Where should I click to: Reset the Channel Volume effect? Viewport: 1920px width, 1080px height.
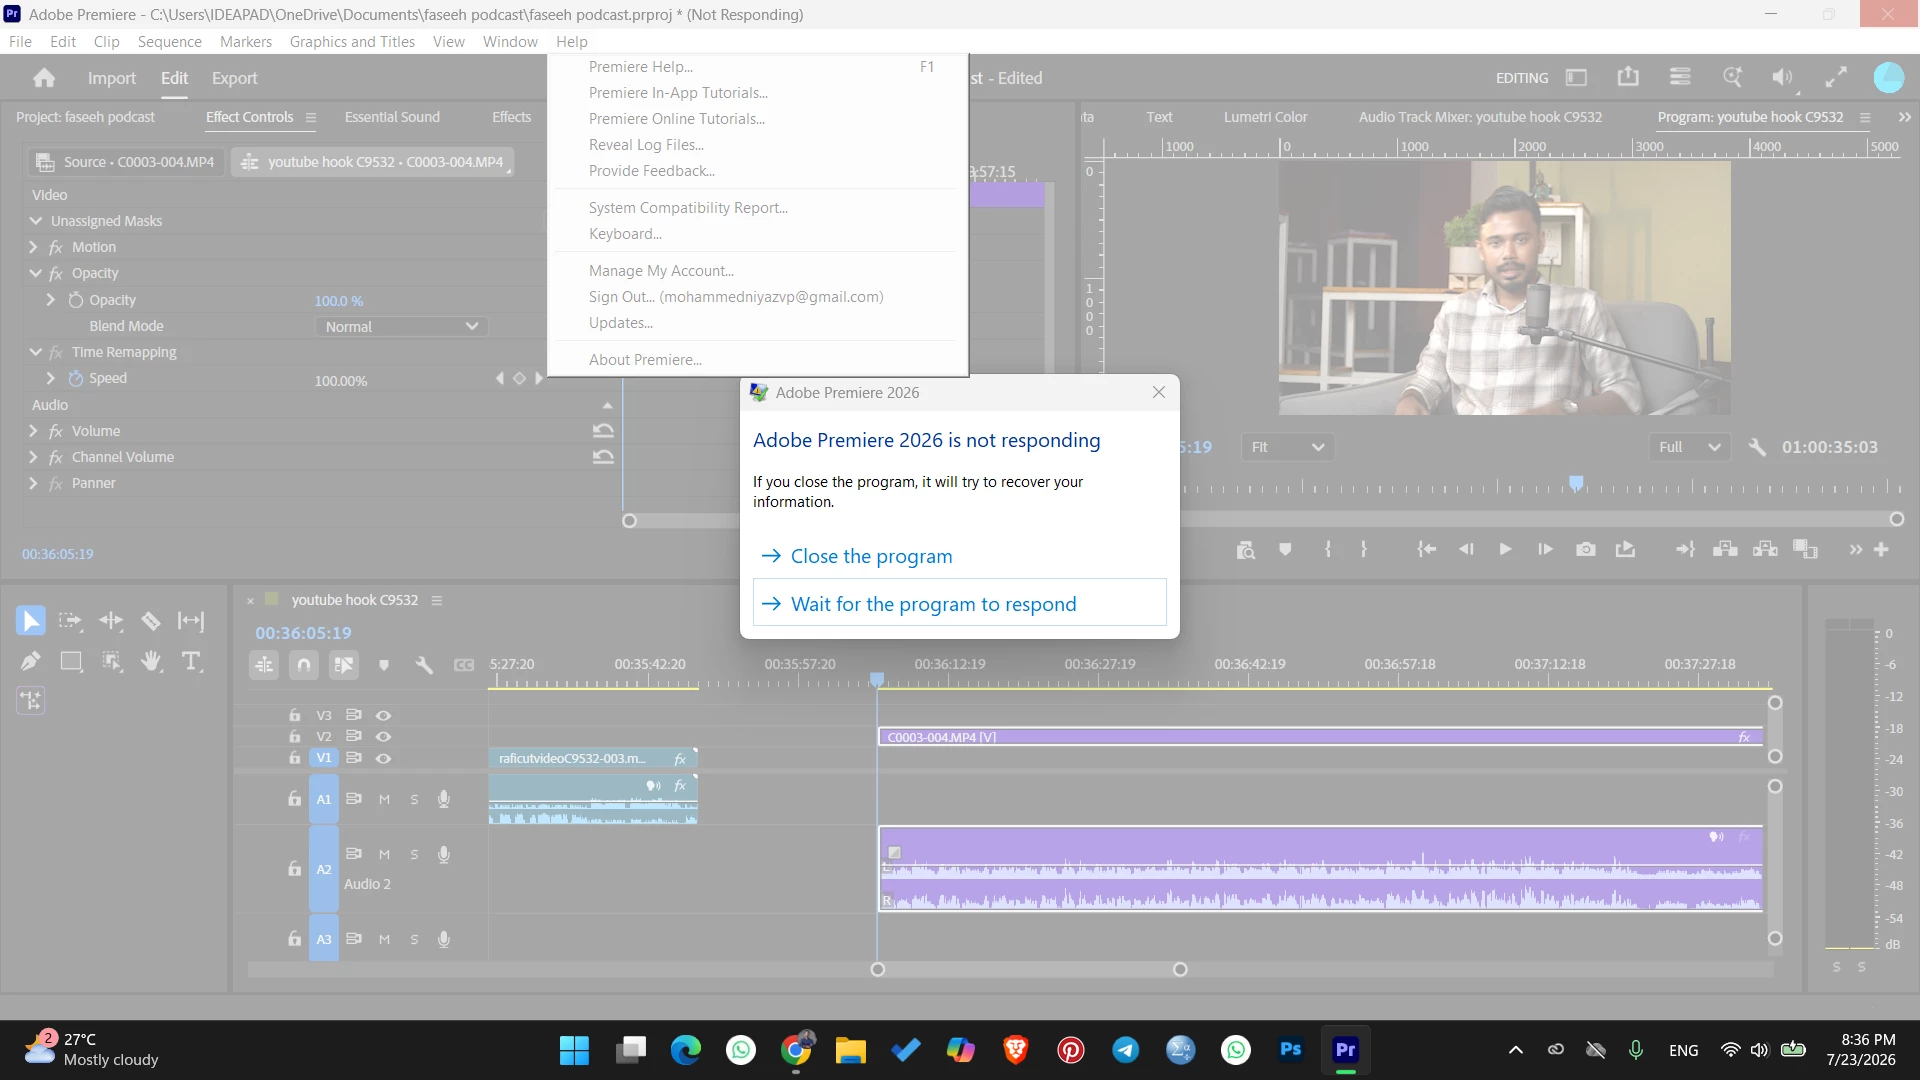(603, 457)
